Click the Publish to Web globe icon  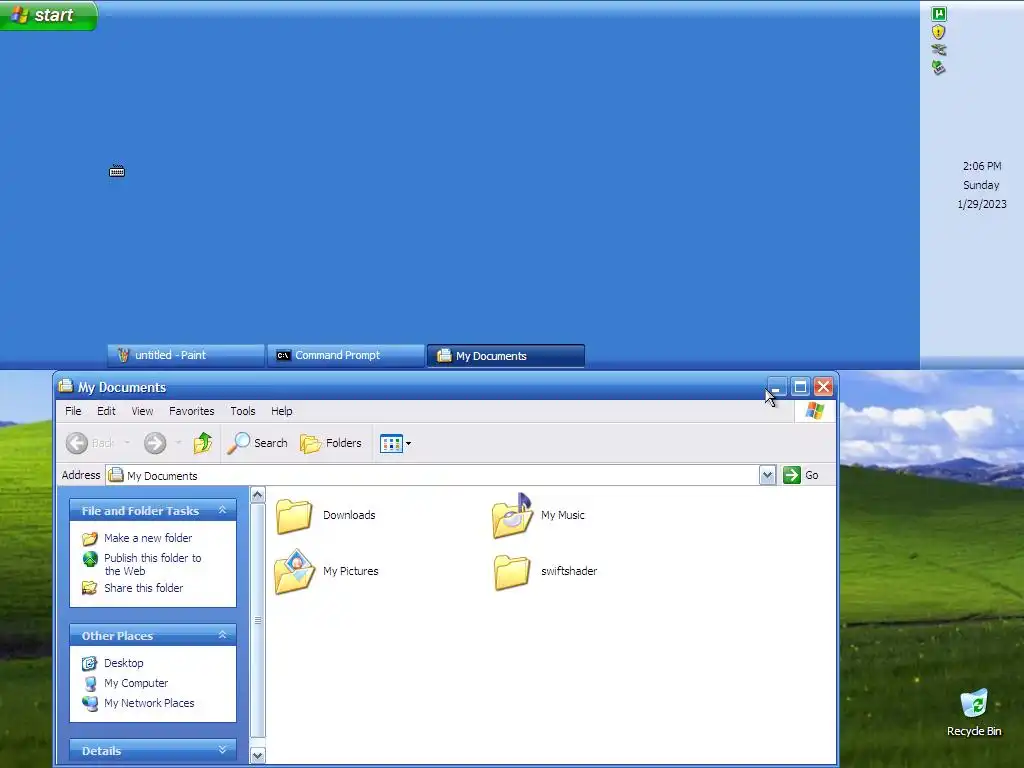(89, 559)
